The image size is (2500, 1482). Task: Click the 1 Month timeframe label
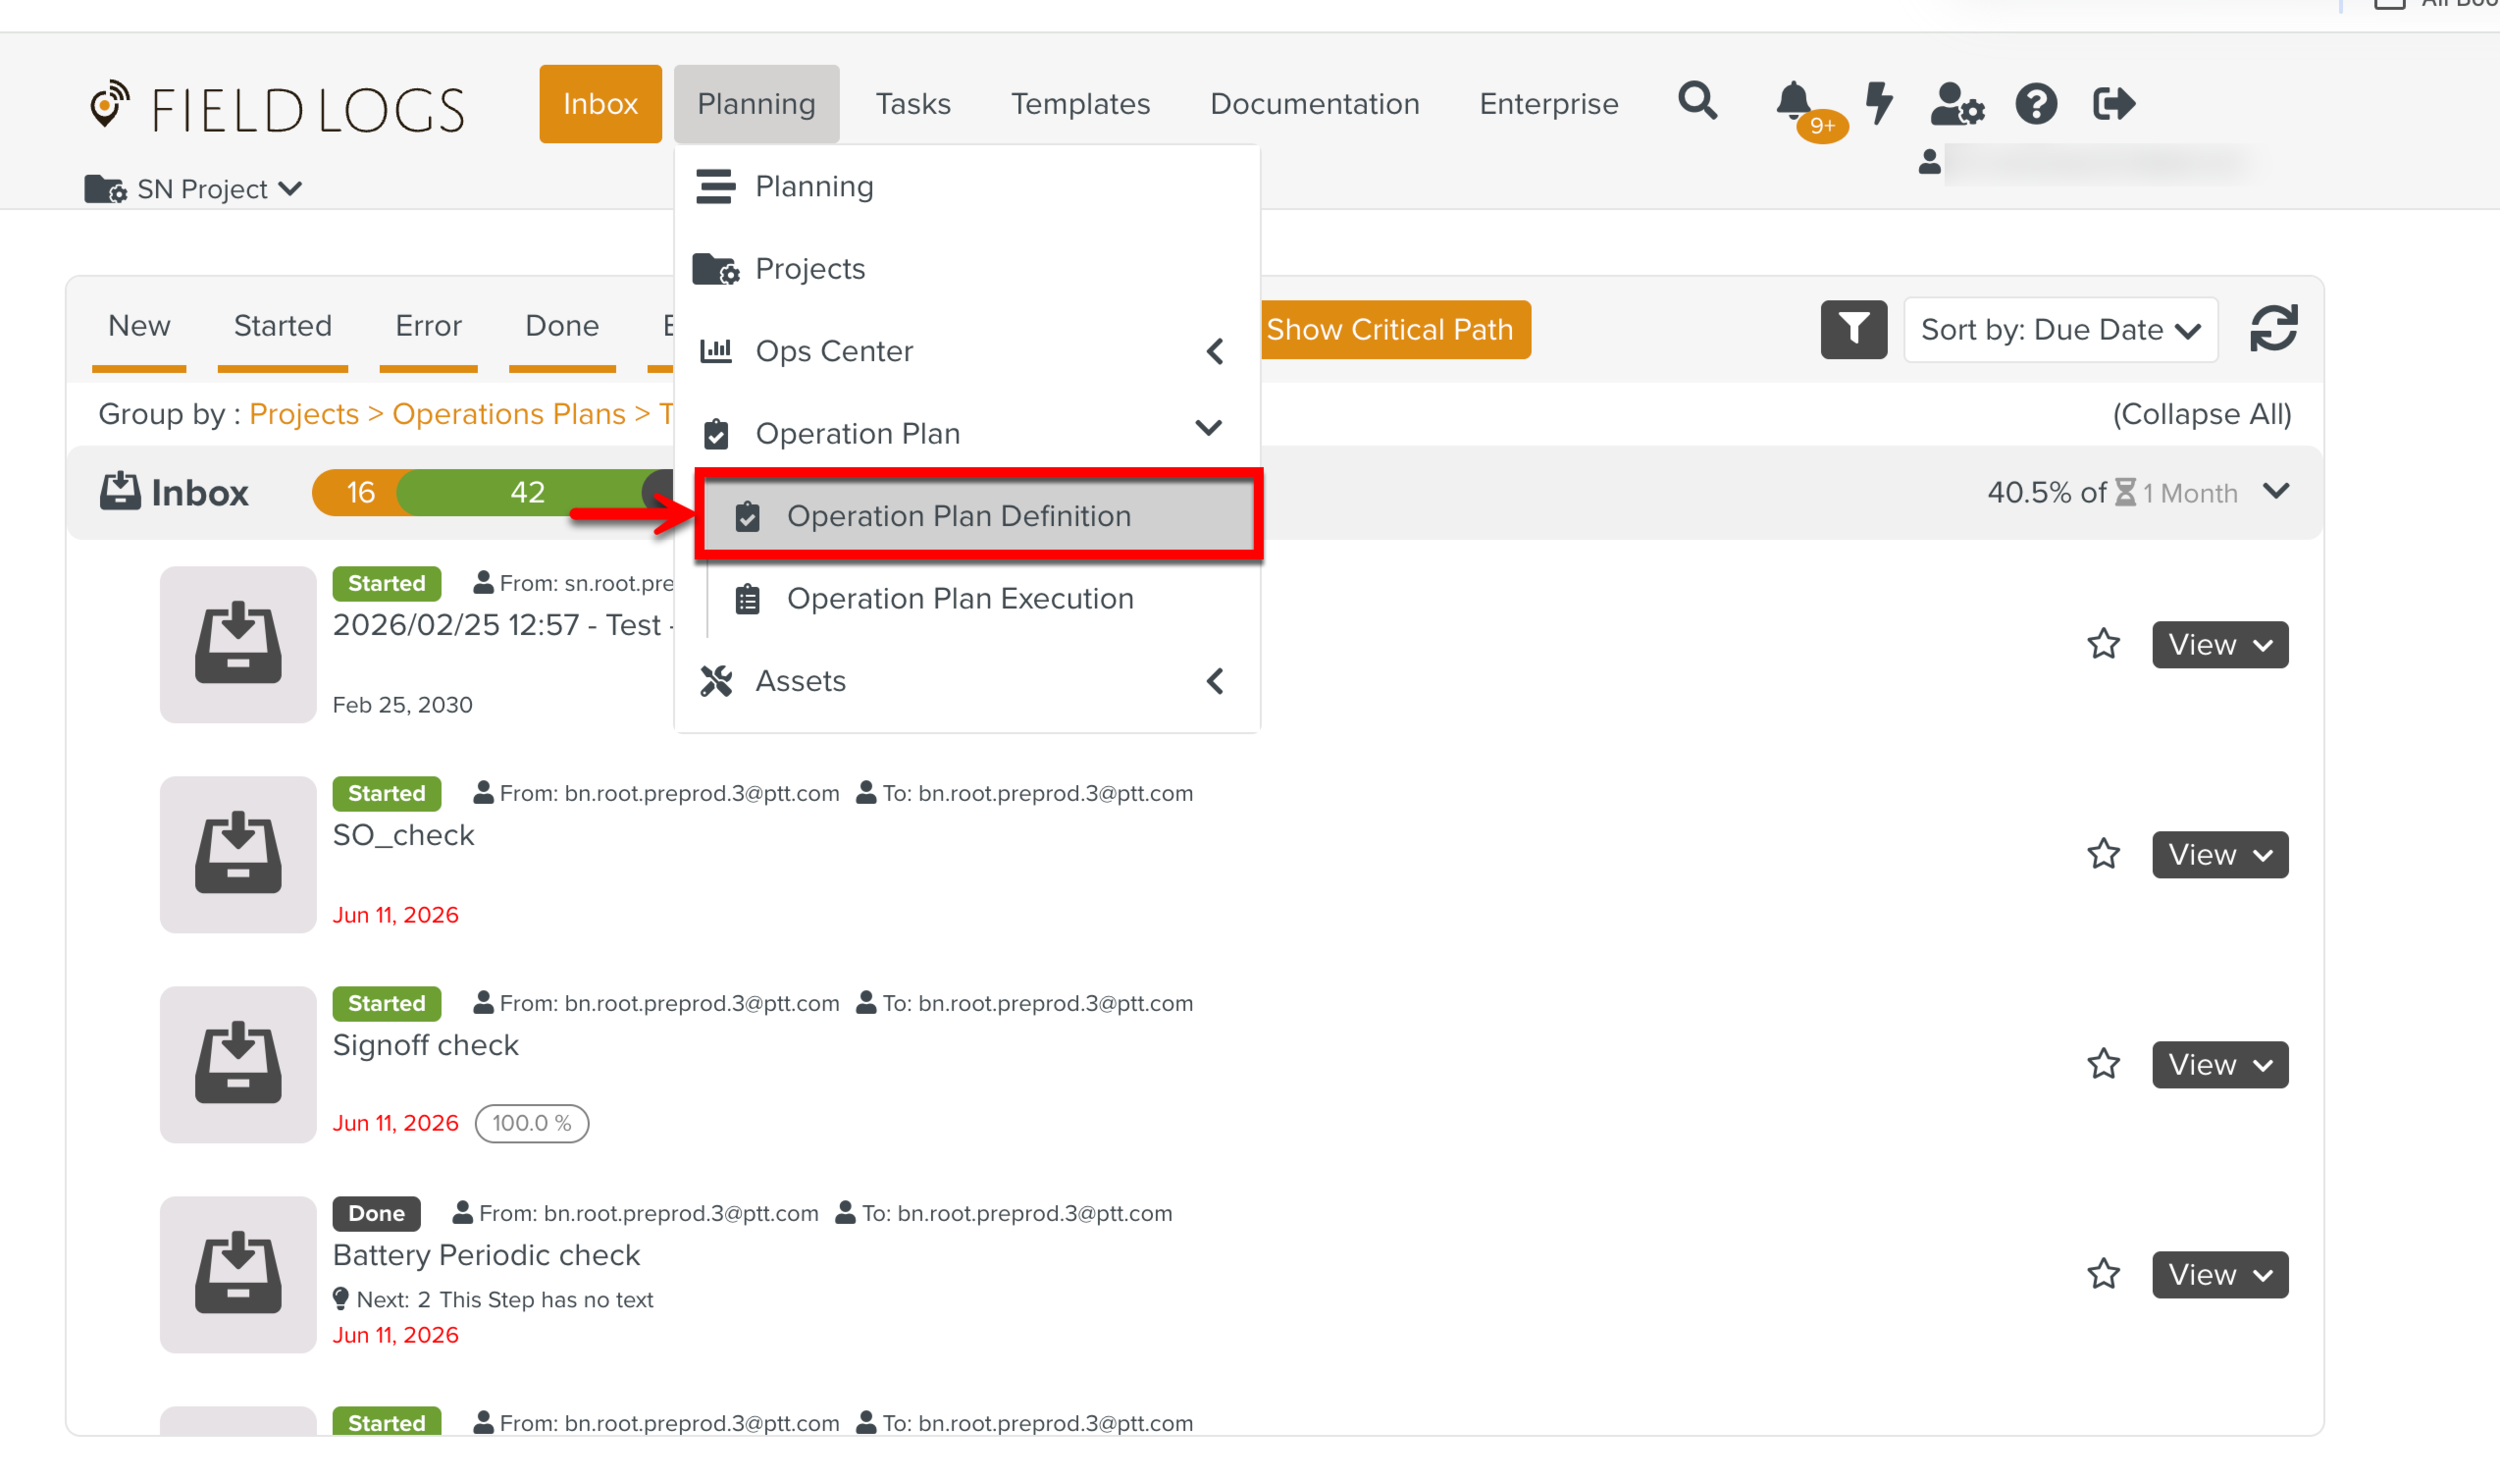(x=2188, y=492)
